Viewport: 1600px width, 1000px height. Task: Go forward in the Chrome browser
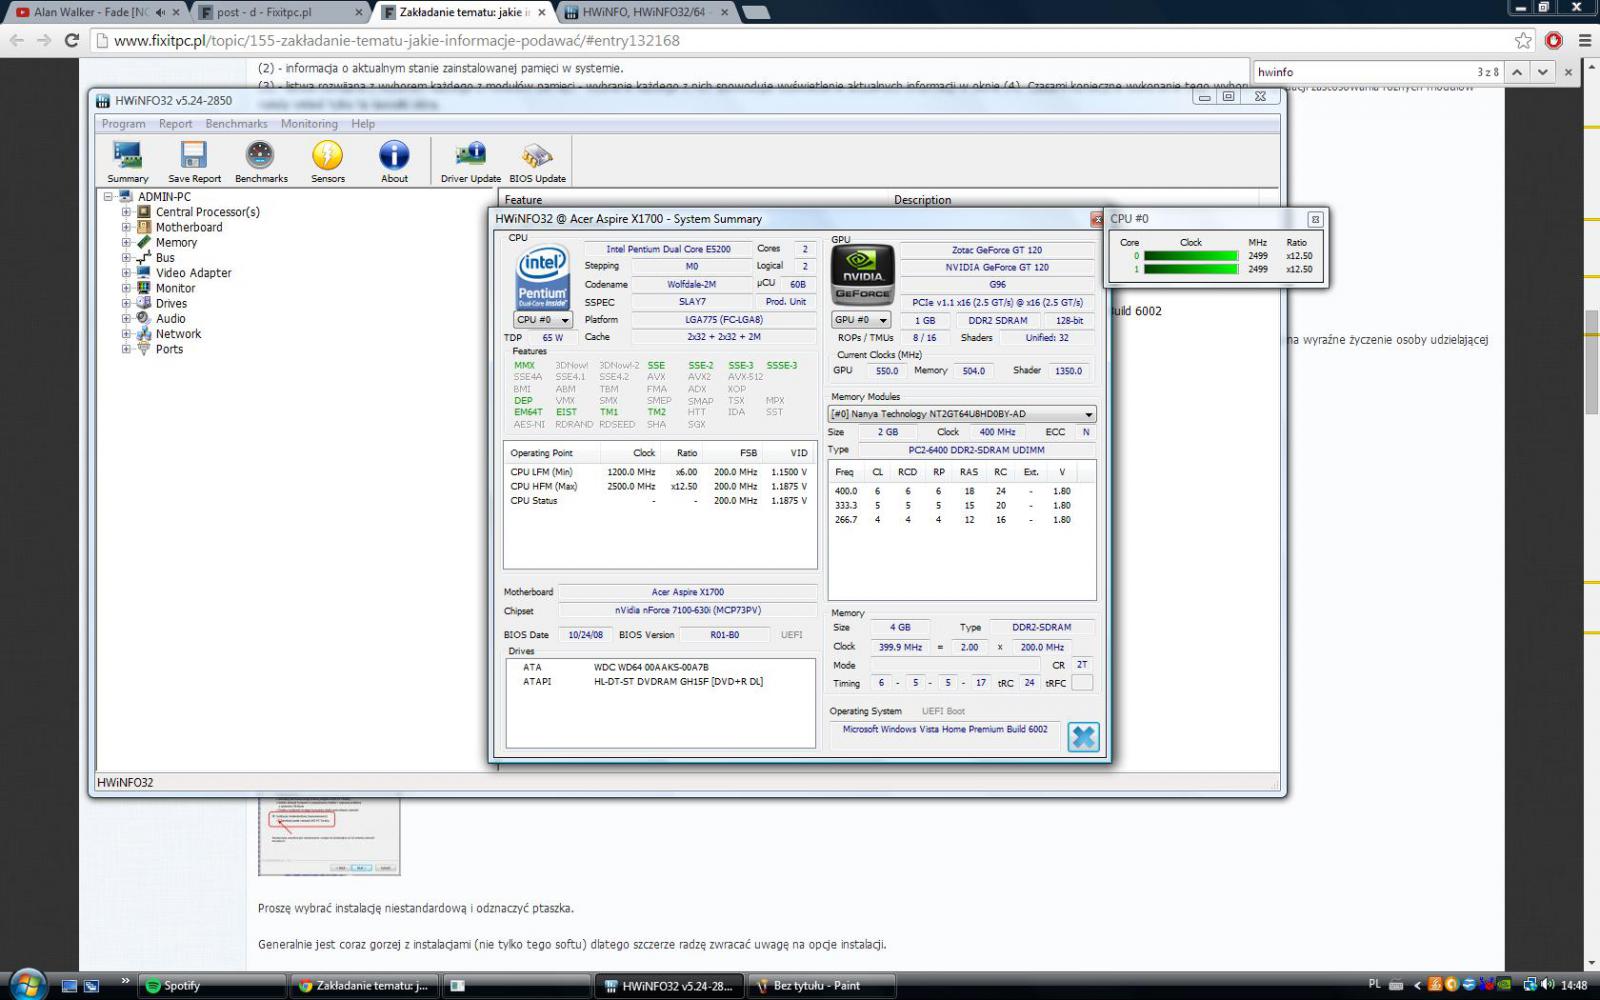[44, 40]
